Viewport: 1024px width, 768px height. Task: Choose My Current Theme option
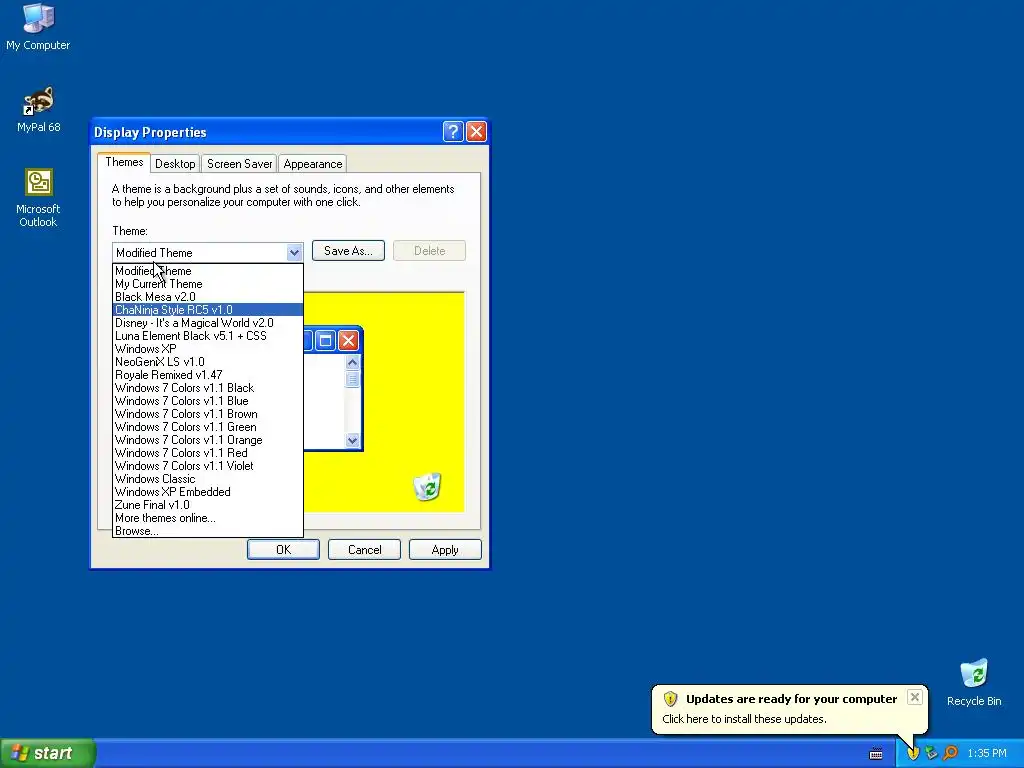(208, 284)
